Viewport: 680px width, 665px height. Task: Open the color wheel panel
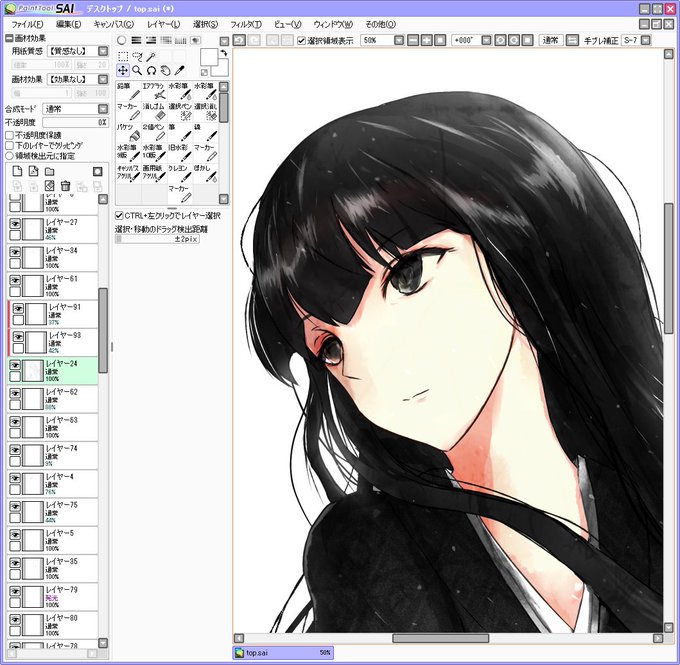pyautogui.click(x=122, y=40)
